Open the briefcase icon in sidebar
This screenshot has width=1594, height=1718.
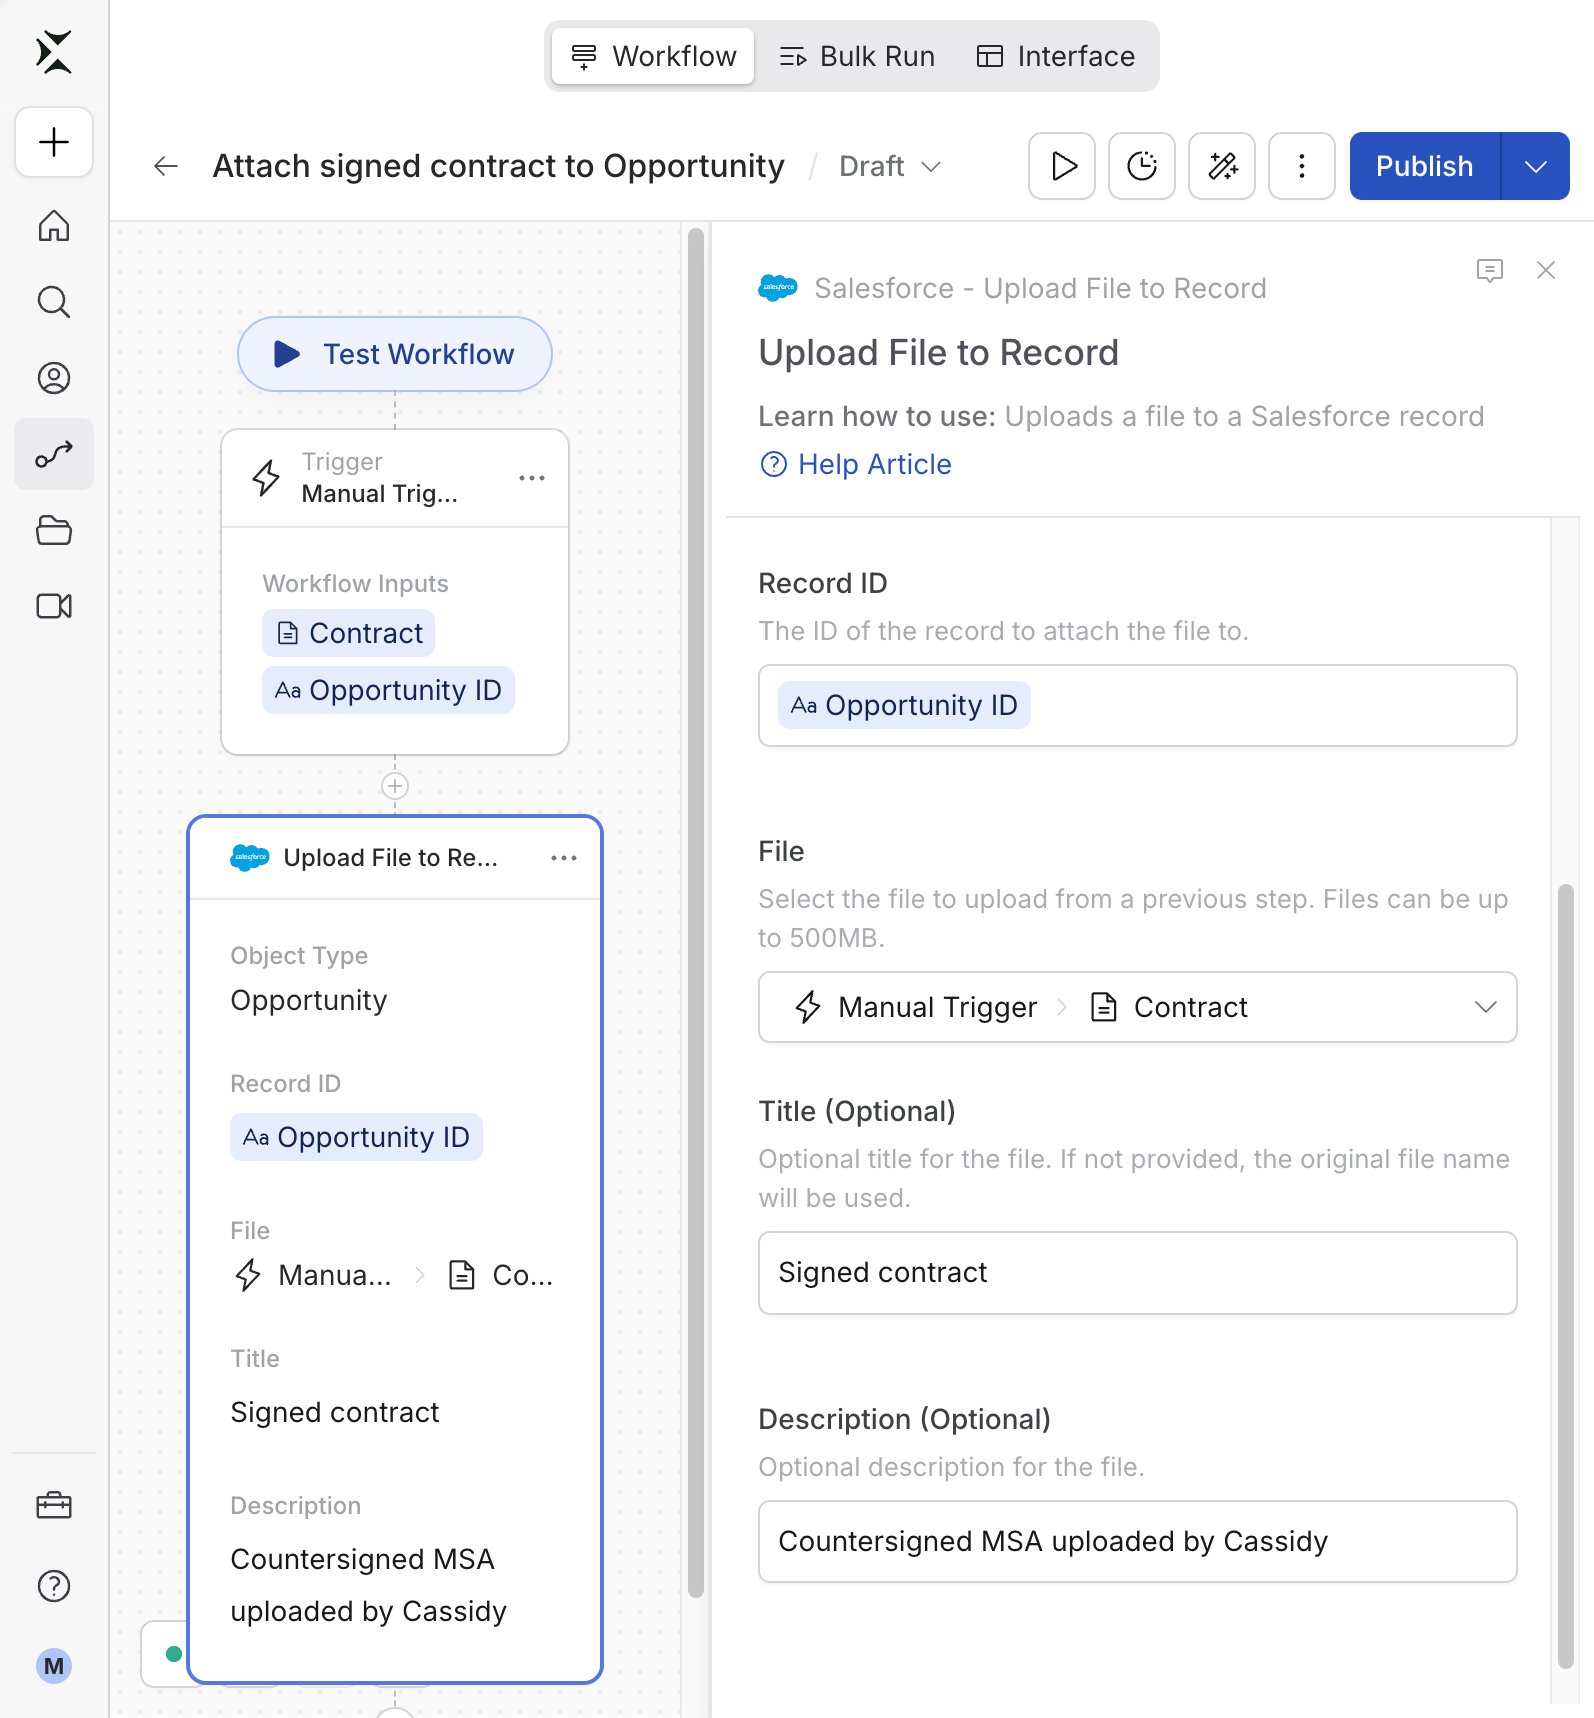[54, 1506]
